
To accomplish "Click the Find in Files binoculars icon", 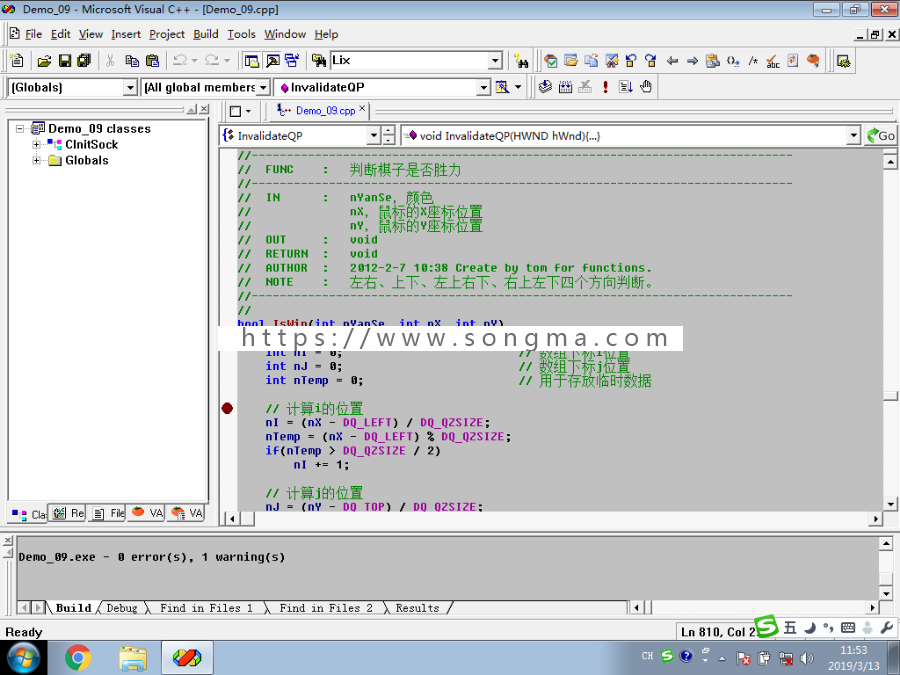I will click(319, 60).
